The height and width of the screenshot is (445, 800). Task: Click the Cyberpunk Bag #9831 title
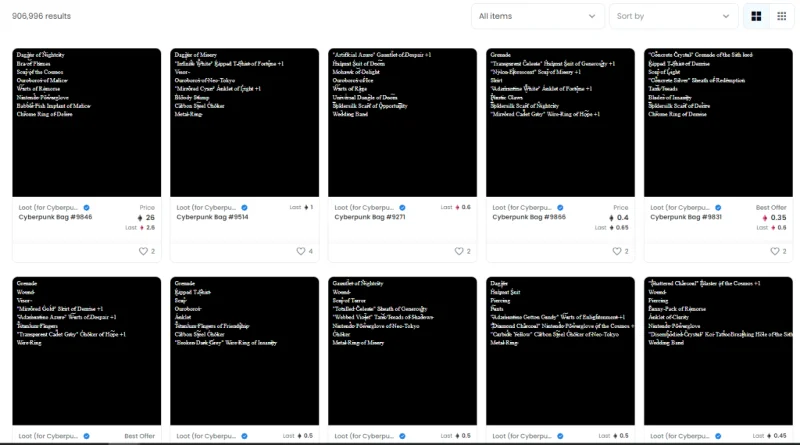[686, 217]
